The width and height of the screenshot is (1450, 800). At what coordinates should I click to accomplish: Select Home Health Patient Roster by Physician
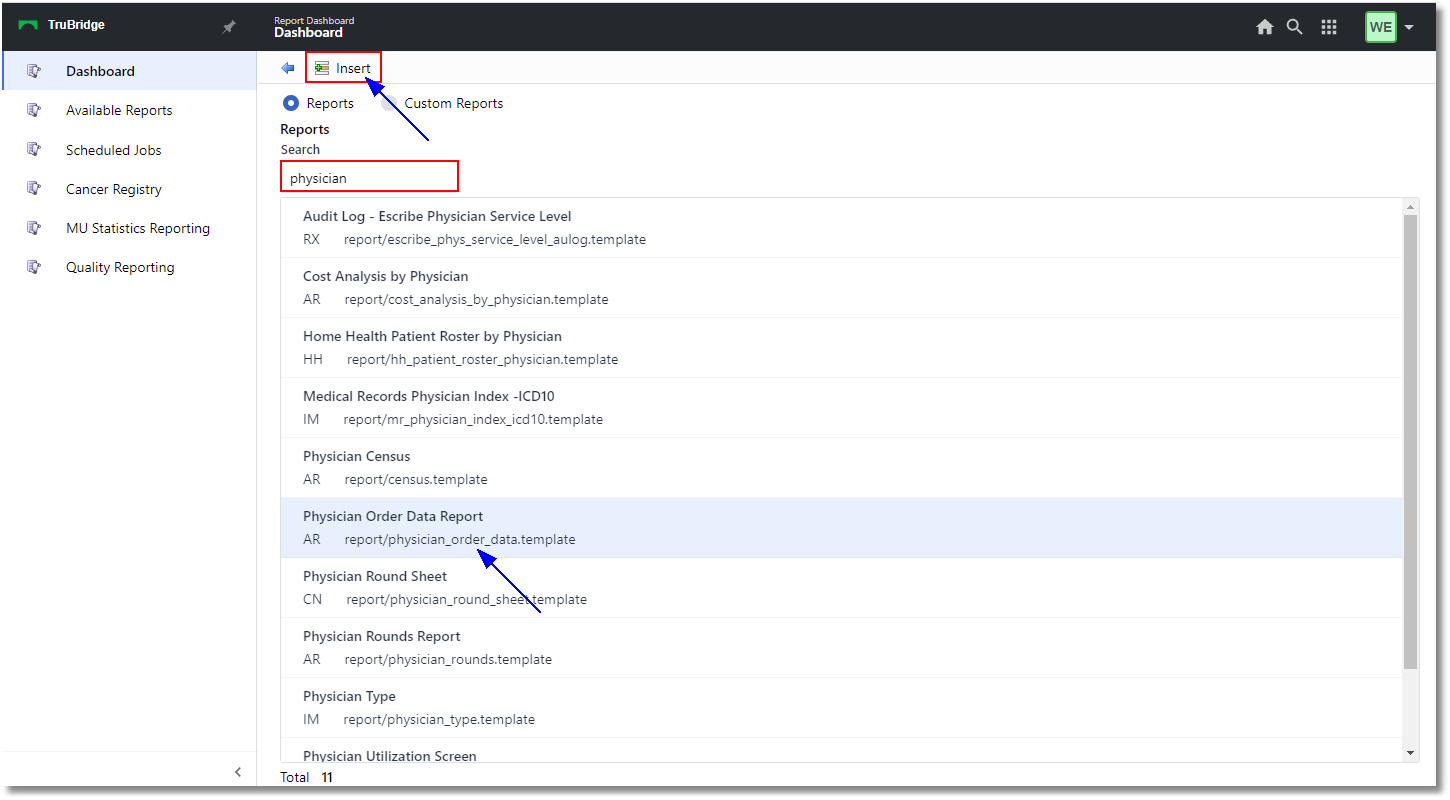coord(841,348)
